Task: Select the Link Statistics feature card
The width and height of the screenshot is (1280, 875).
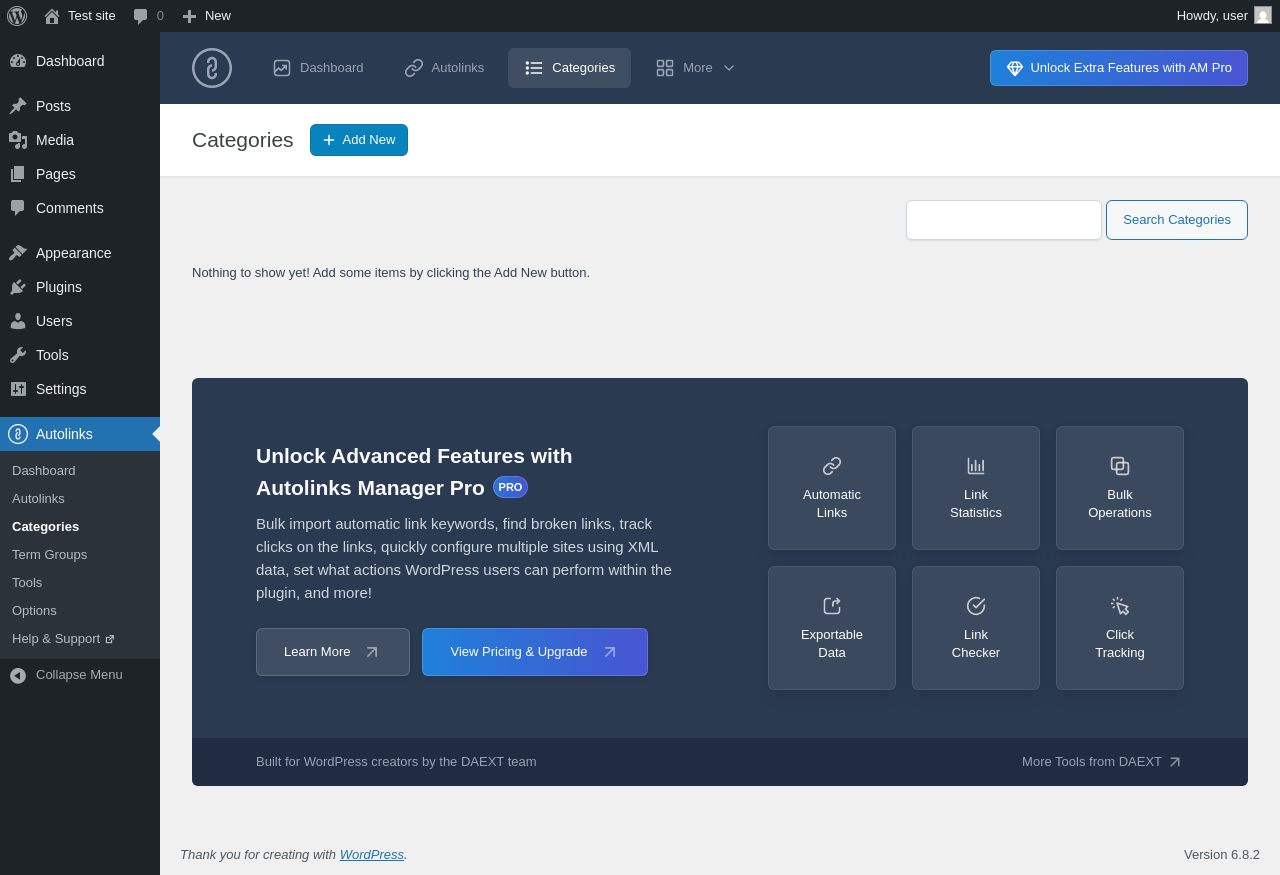Action: (x=976, y=488)
